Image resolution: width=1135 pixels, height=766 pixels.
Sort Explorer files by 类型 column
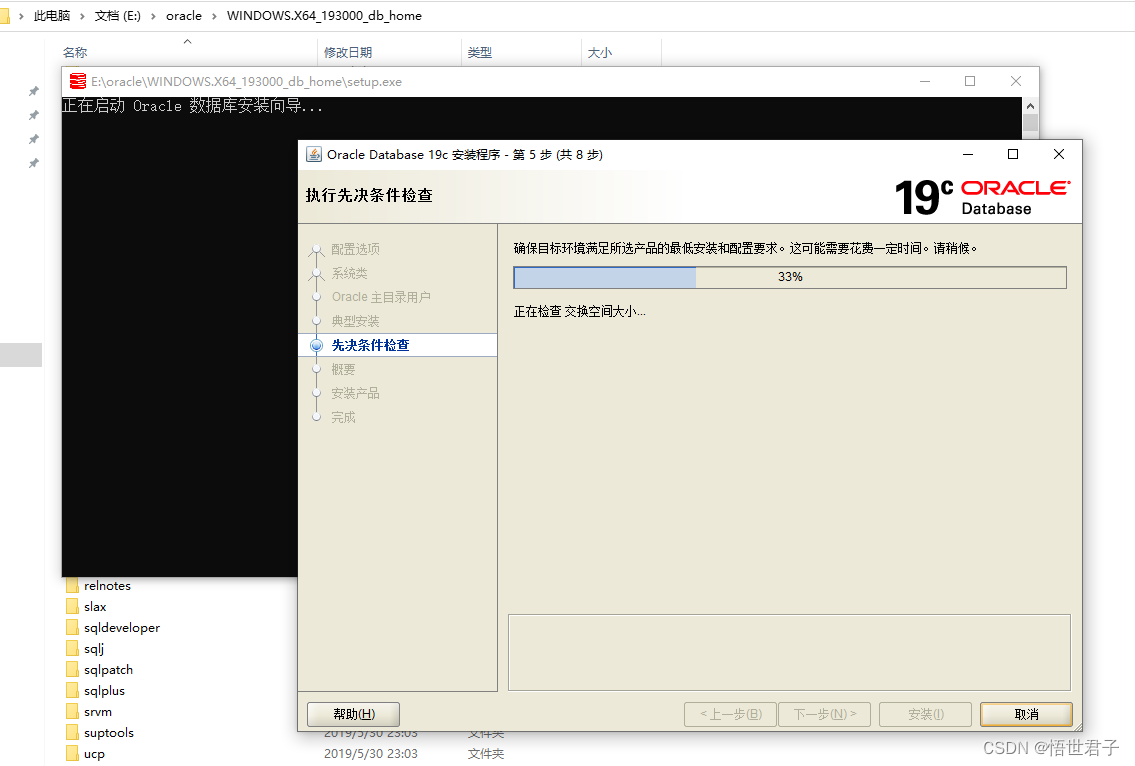tap(479, 52)
